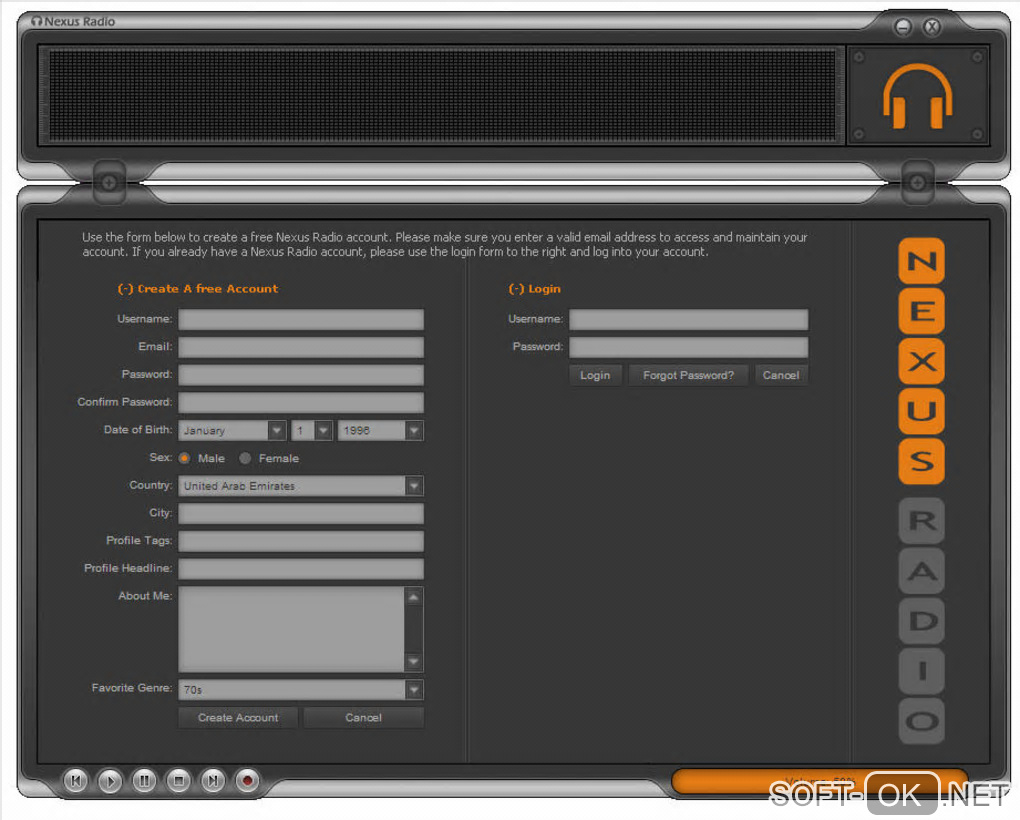Click the Profile Headline field
The image size is (1020, 820).
click(x=301, y=569)
